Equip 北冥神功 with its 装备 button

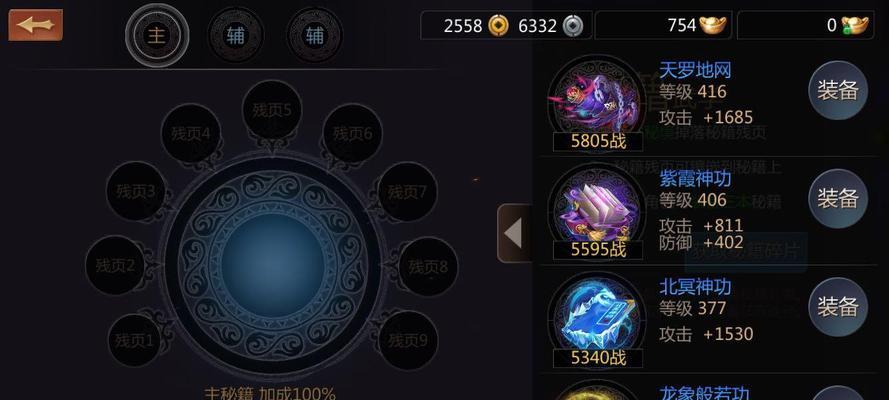[x=838, y=307]
